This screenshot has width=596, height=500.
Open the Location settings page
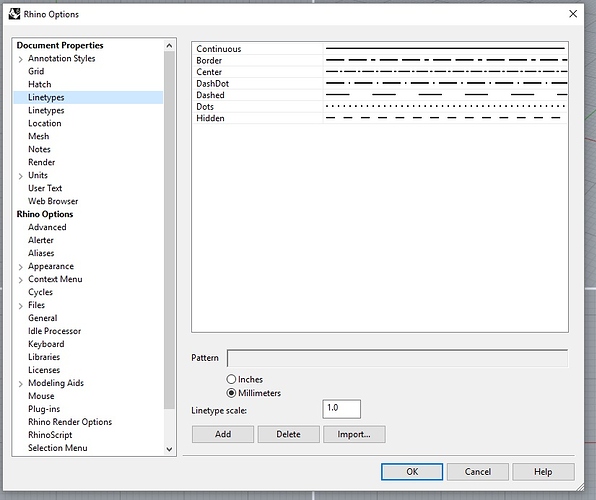pos(44,123)
